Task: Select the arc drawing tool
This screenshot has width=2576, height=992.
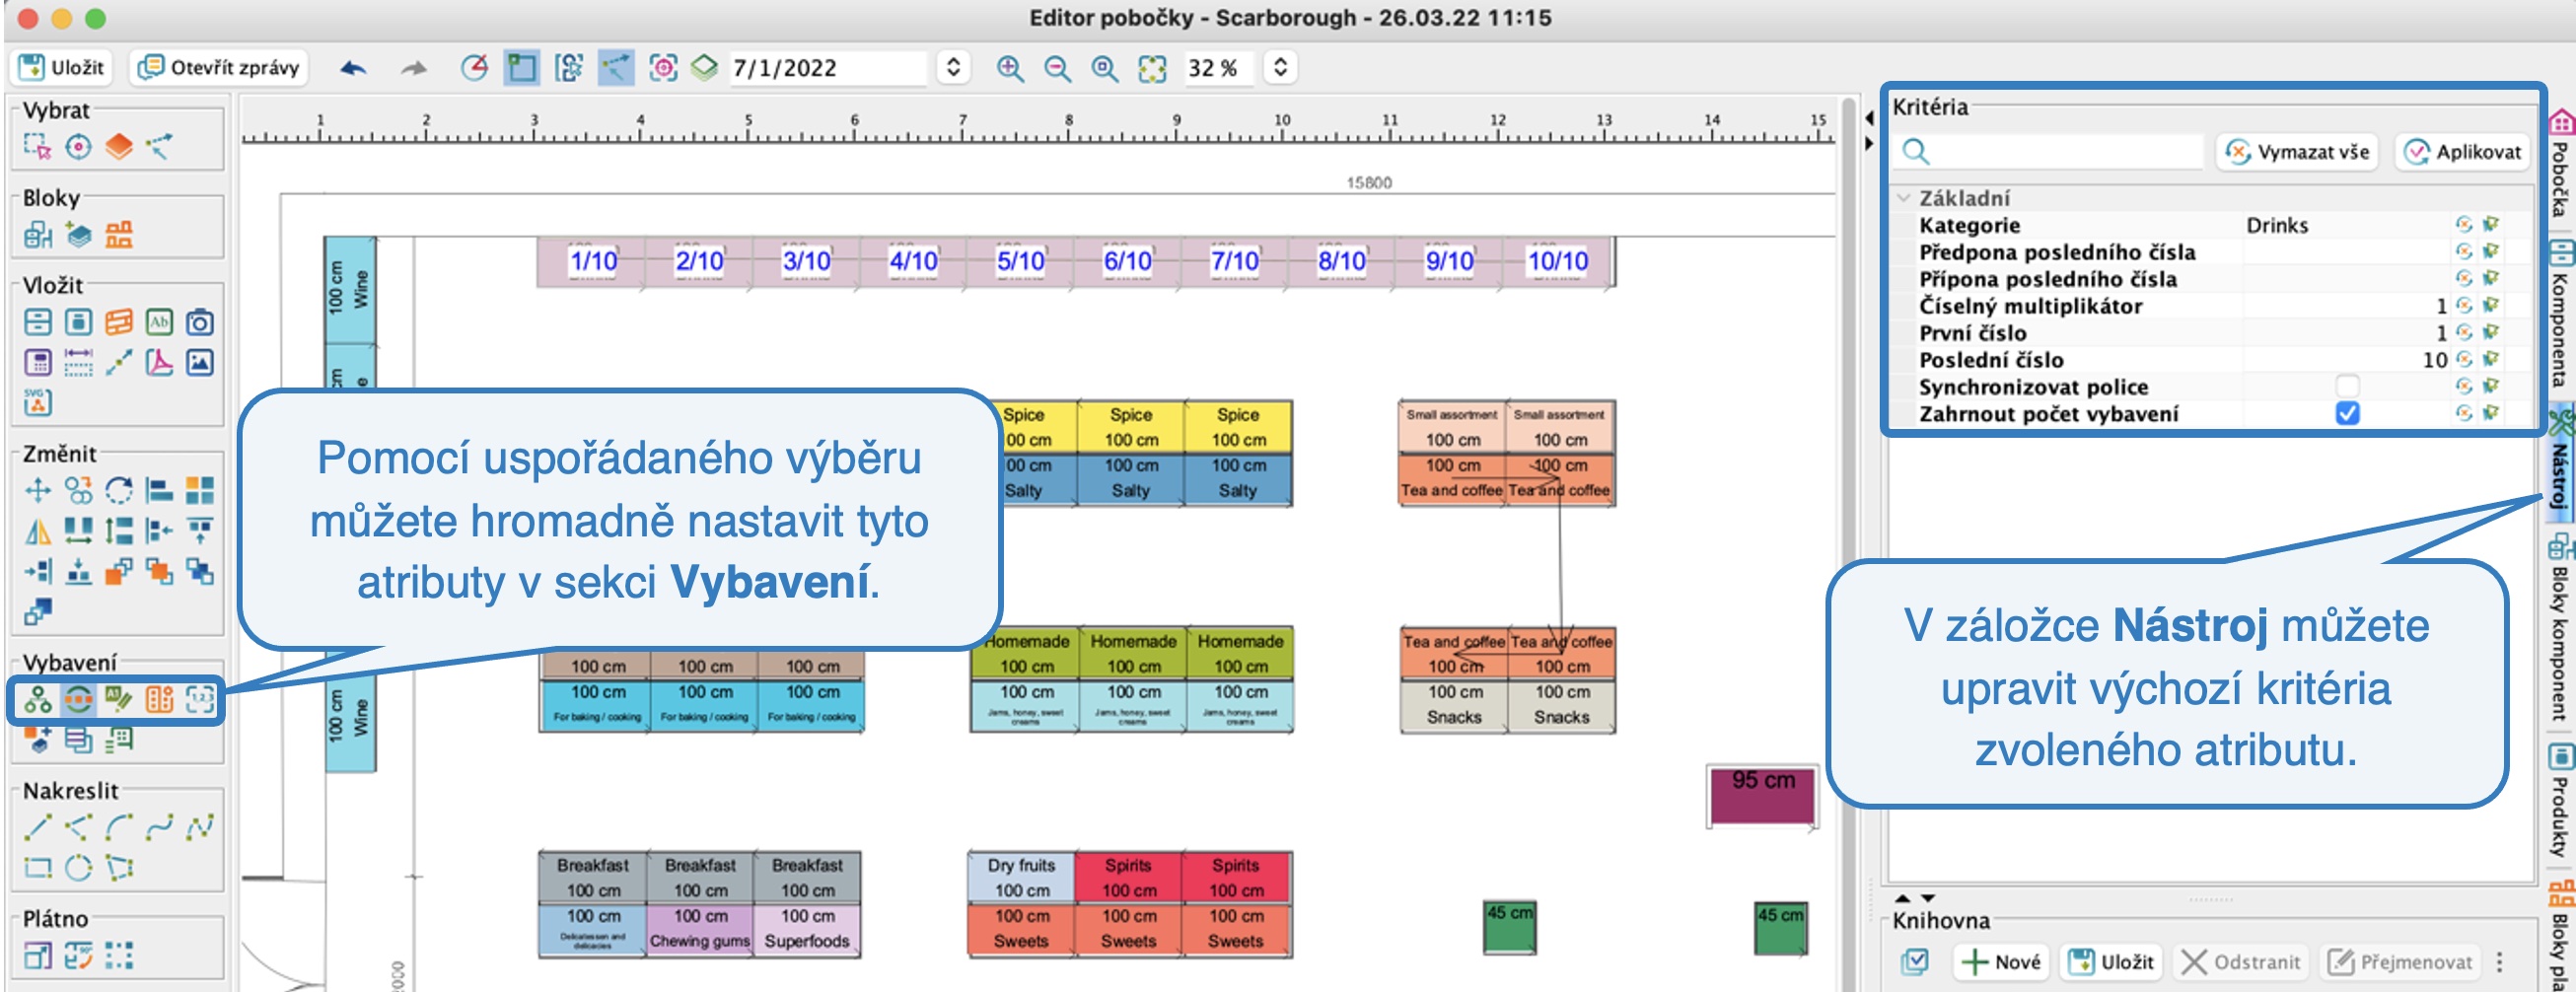Action: [x=119, y=827]
